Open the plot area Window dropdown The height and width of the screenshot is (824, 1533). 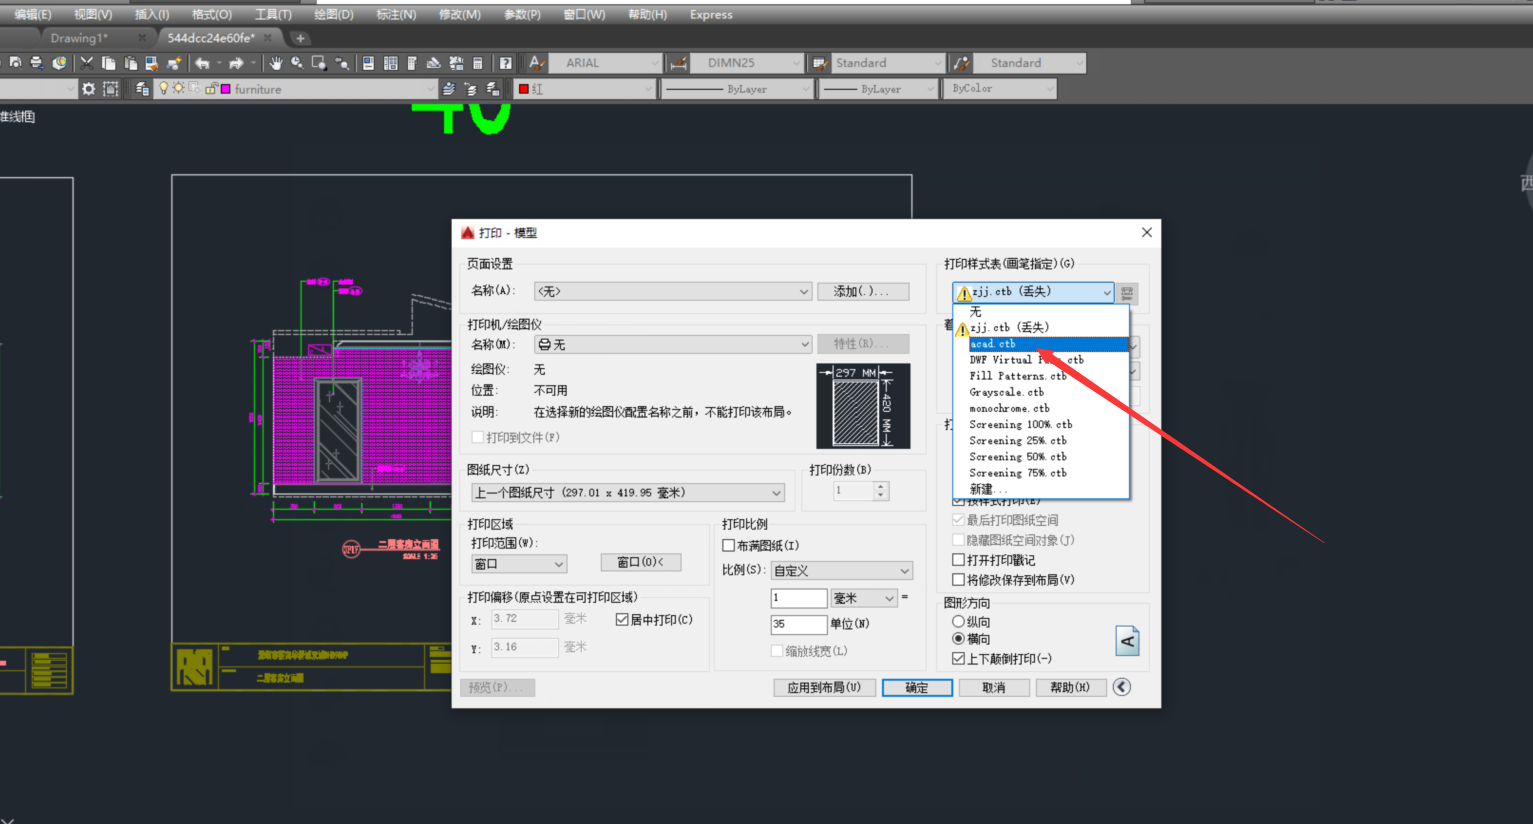tap(519, 564)
